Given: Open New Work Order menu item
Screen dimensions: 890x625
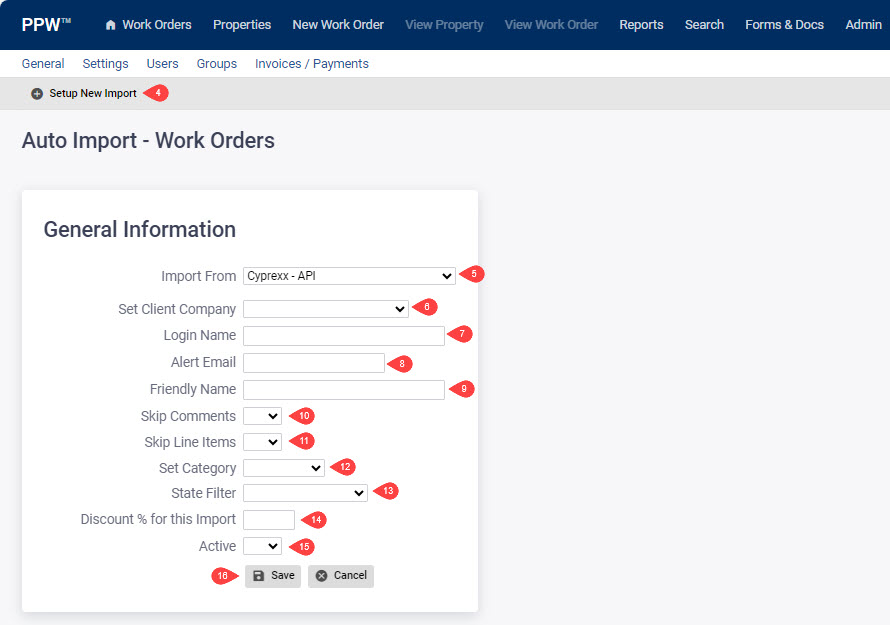Looking at the screenshot, I should [x=338, y=25].
